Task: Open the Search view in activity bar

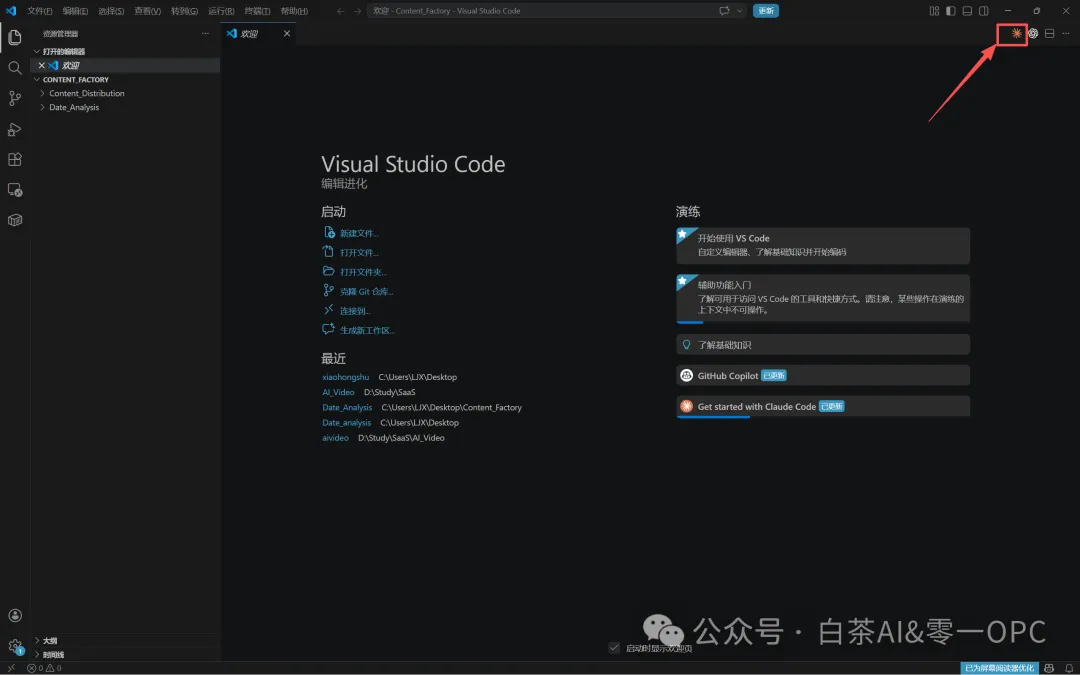Action: coord(14,68)
